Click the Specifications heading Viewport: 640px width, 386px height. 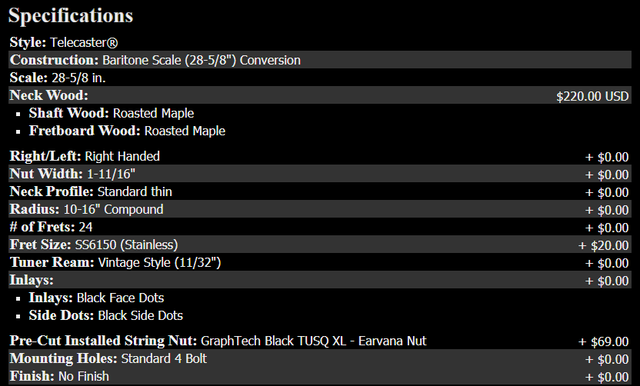click(x=71, y=16)
